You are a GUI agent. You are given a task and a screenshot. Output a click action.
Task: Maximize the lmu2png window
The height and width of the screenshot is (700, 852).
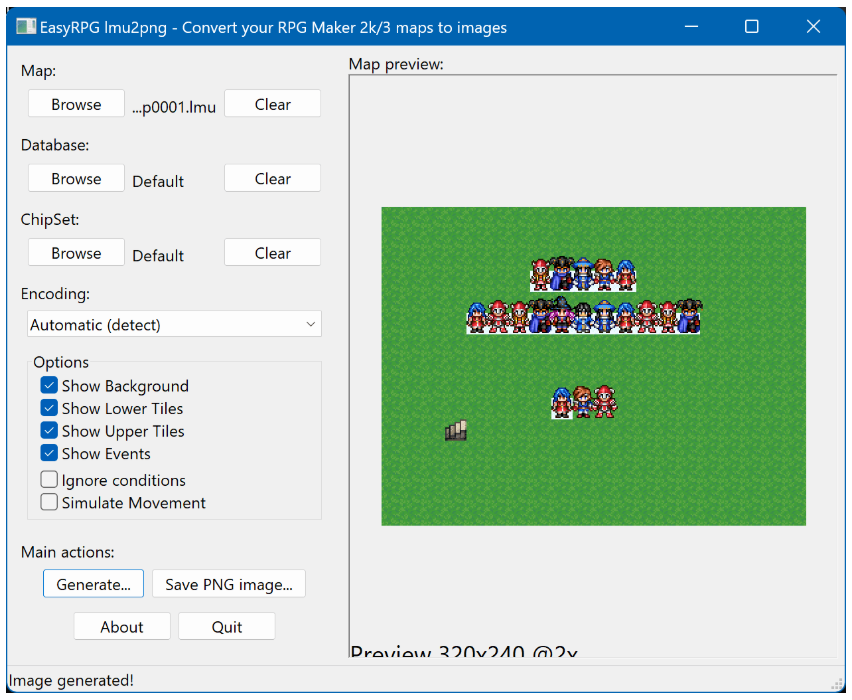coord(751,26)
